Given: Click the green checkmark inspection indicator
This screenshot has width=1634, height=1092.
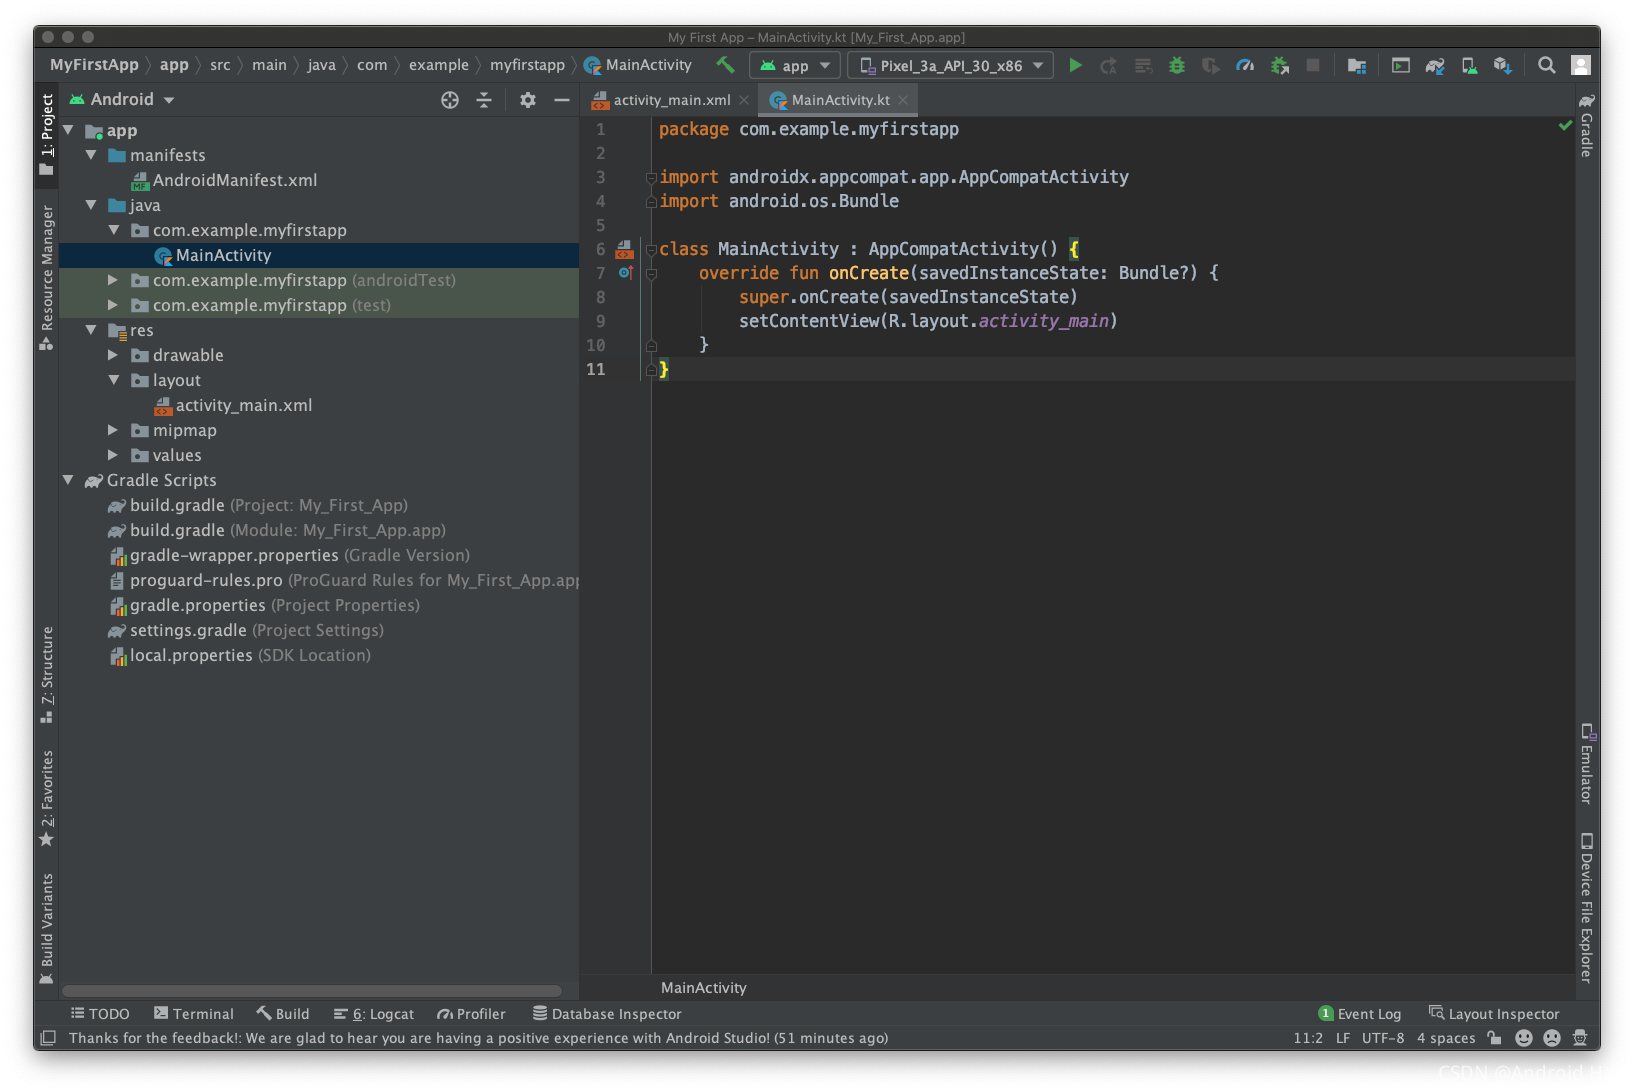Looking at the screenshot, I should click(1565, 125).
